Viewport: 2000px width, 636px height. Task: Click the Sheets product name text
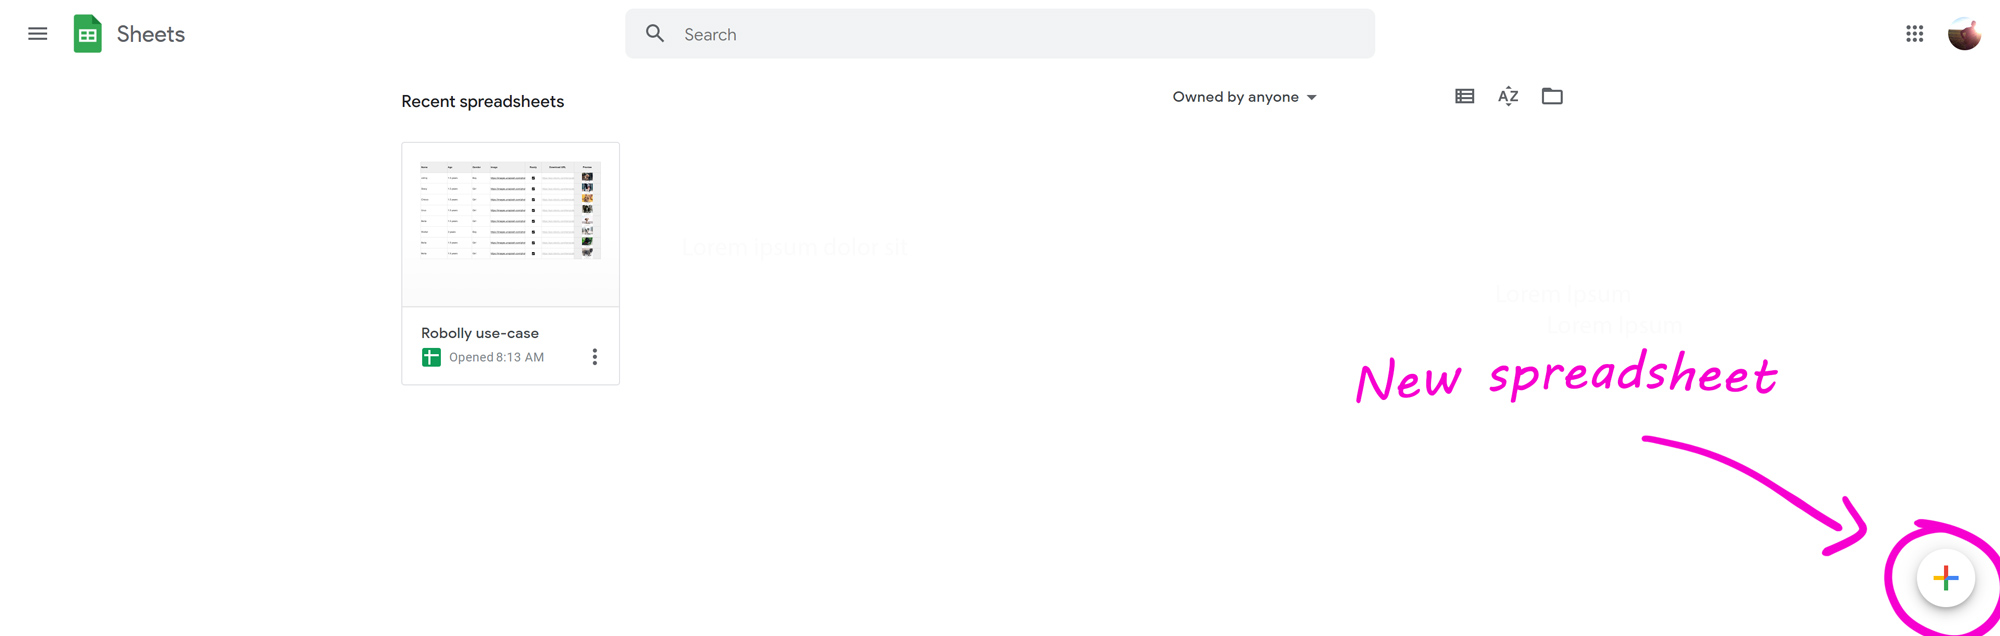(150, 34)
